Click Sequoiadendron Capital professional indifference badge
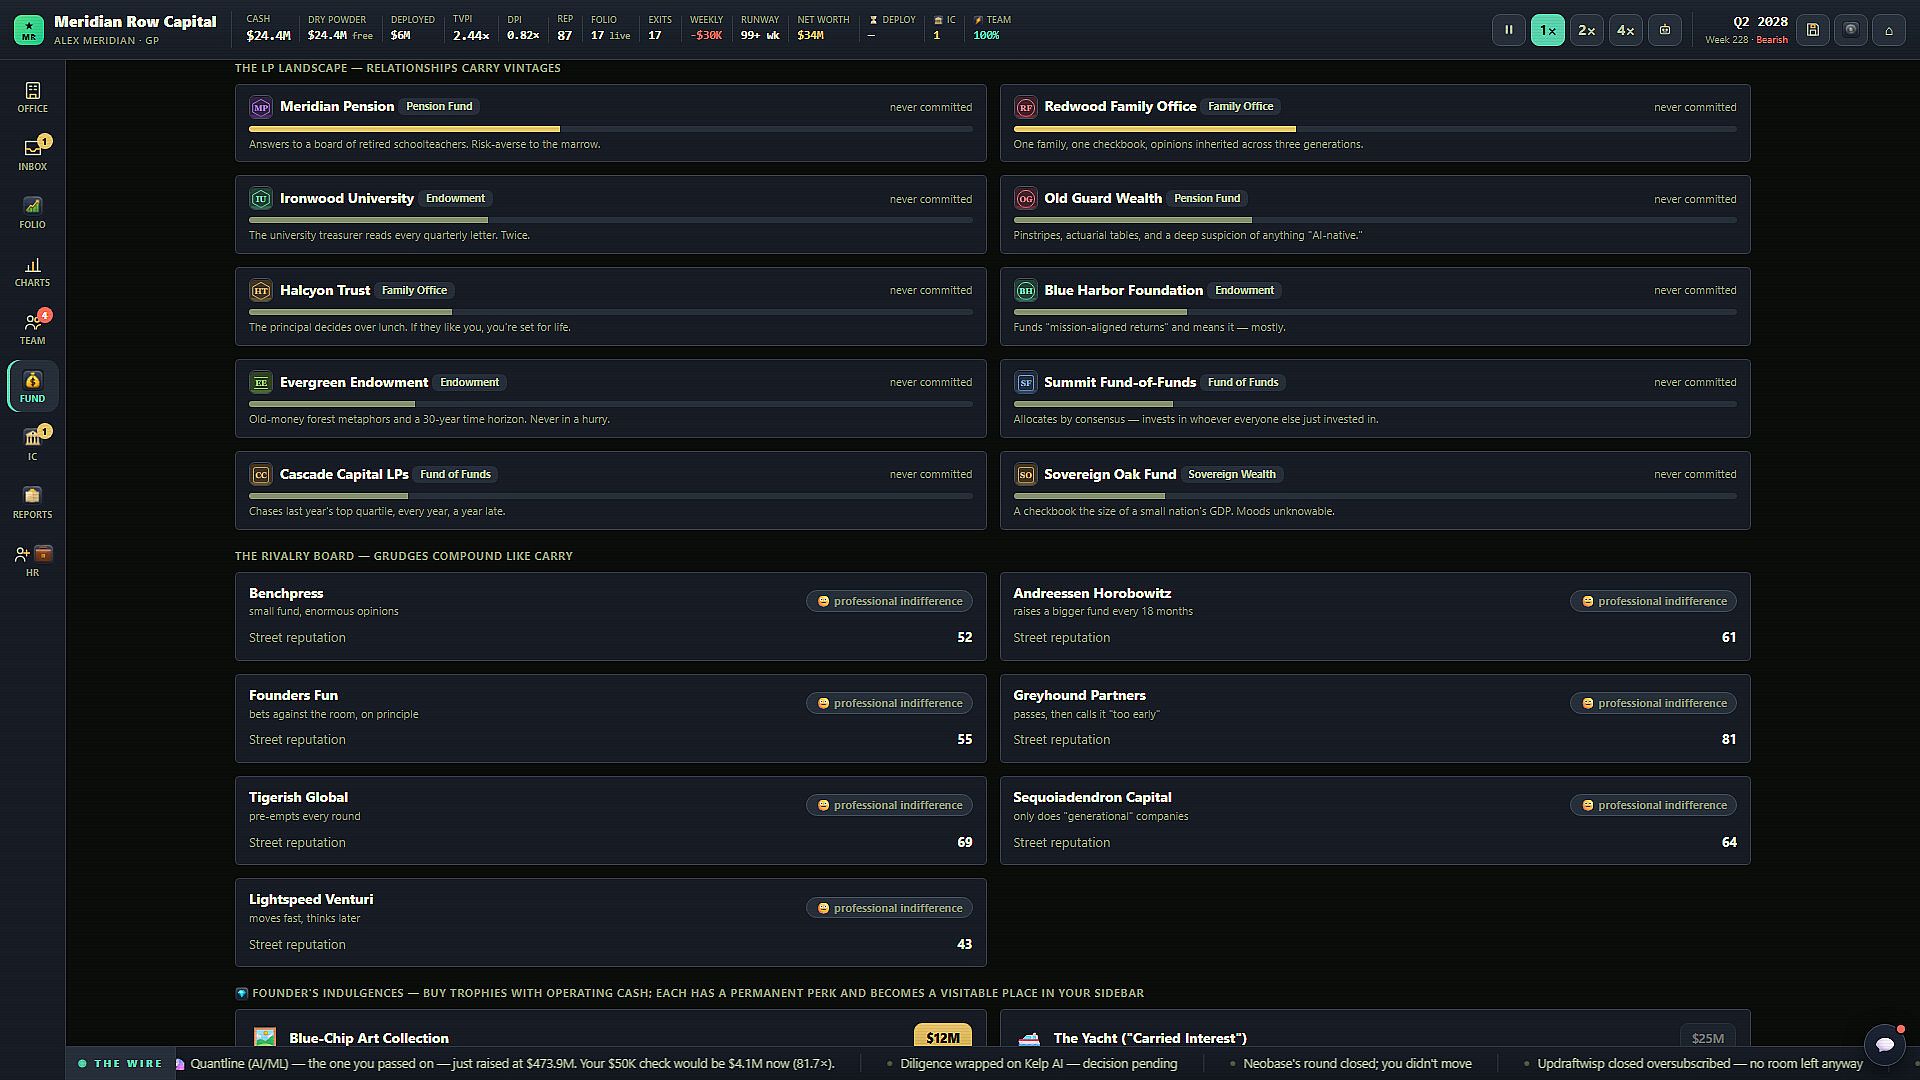This screenshot has height=1080, width=1920. 1653,805
